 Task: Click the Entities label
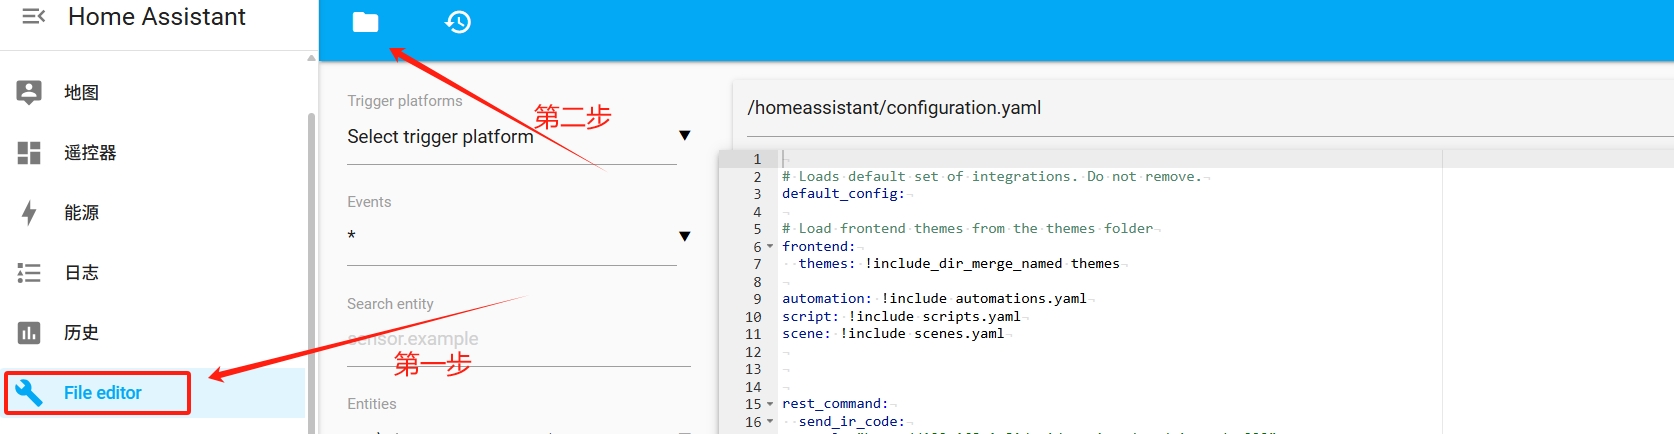(372, 404)
